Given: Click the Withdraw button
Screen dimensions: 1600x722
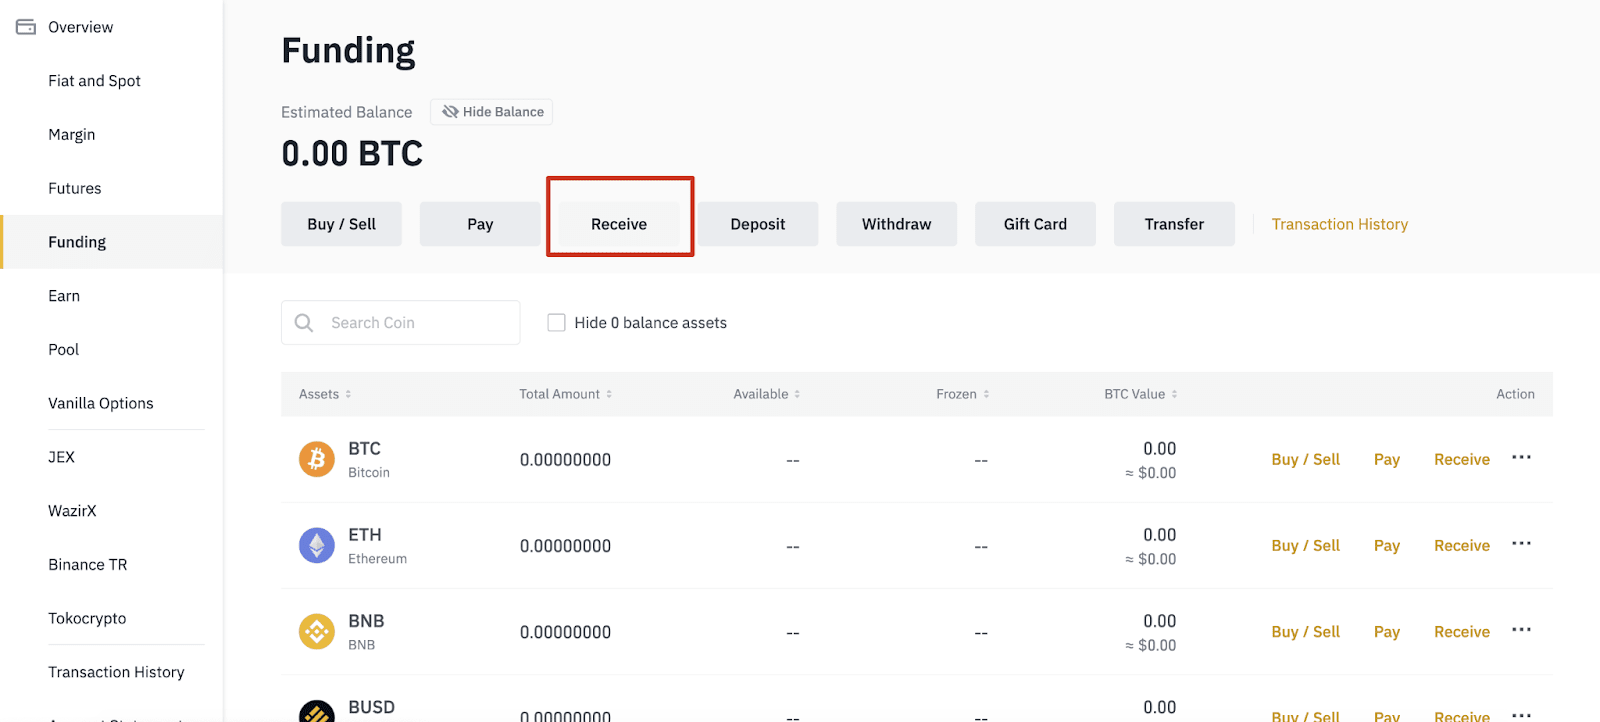Looking at the screenshot, I should 897,224.
